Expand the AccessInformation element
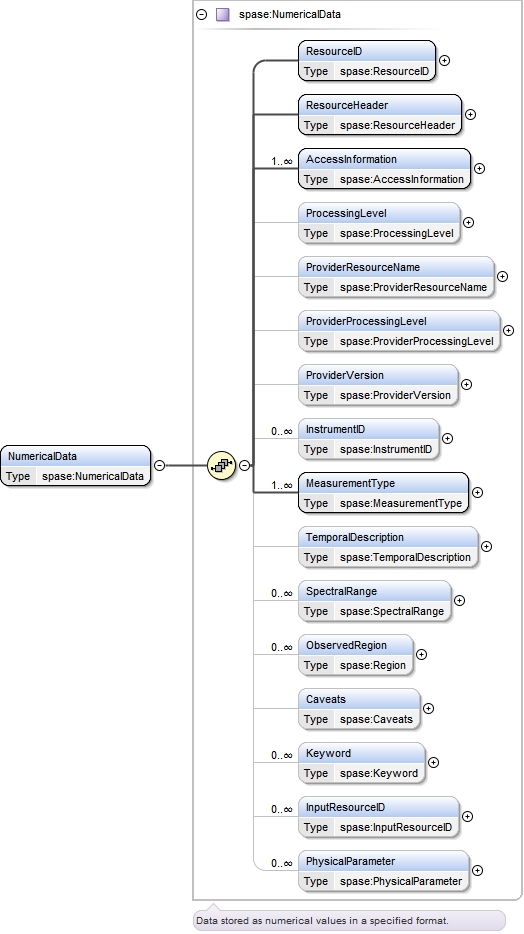This screenshot has width=524, height=934. 479,169
